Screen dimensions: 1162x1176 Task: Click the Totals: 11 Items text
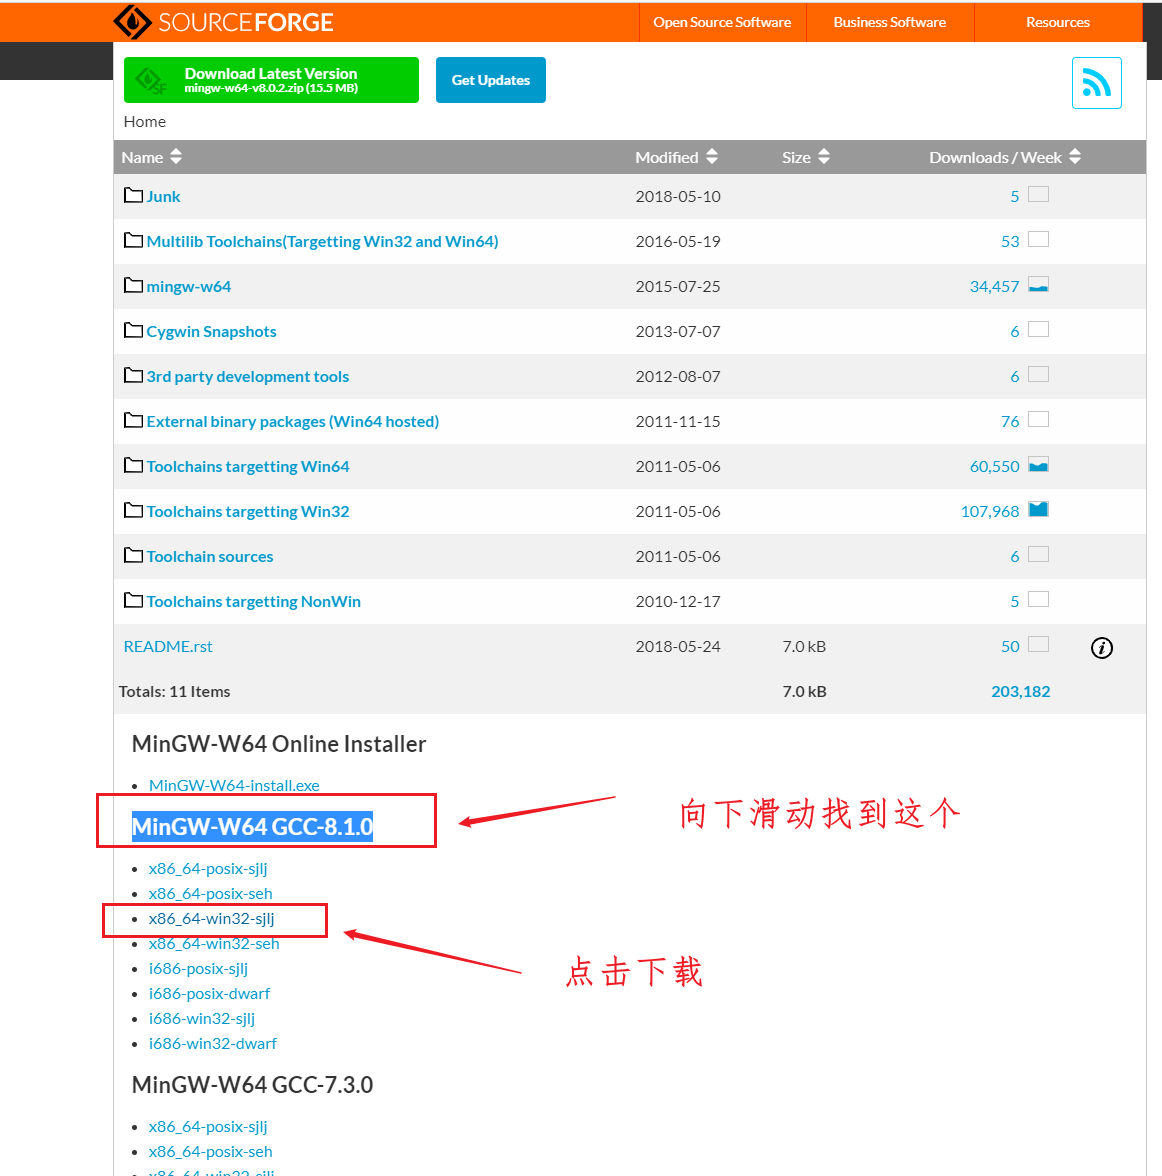pyautogui.click(x=175, y=692)
